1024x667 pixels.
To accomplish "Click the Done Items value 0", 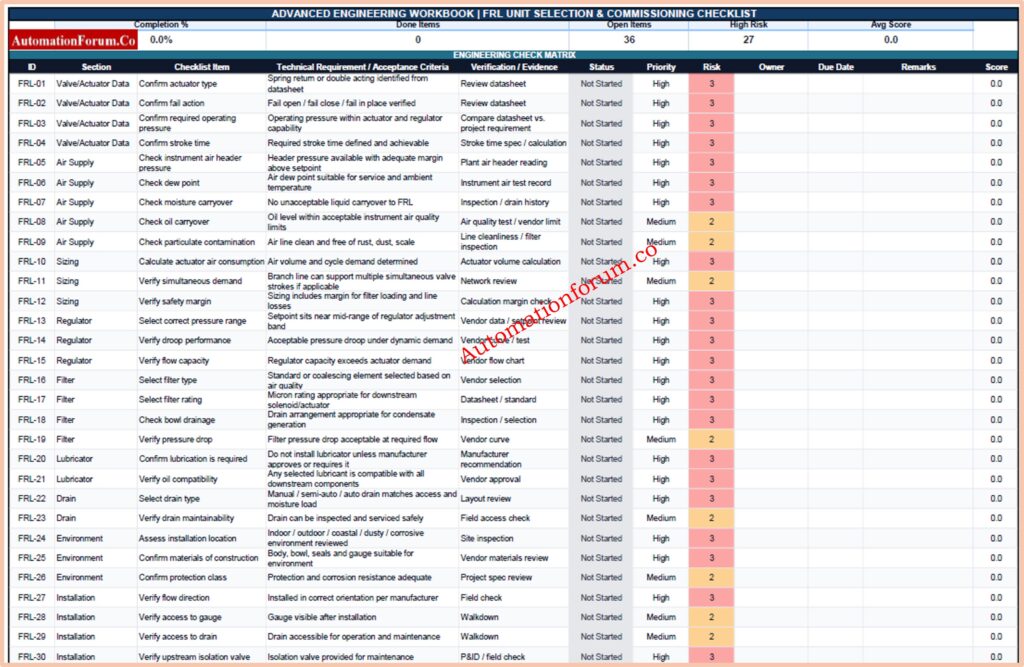I will (x=418, y=40).
